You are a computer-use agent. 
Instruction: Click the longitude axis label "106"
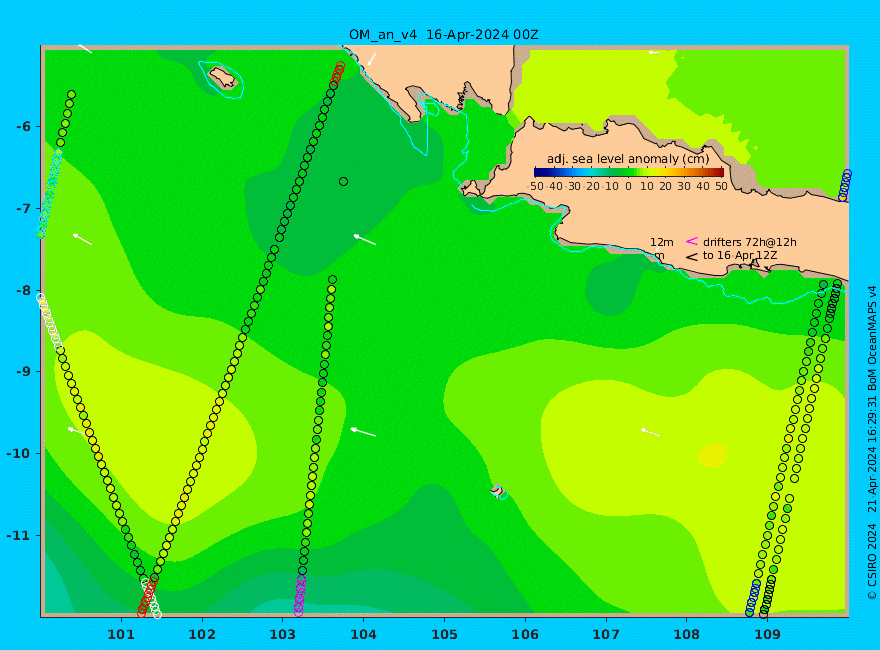tap(525, 635)
